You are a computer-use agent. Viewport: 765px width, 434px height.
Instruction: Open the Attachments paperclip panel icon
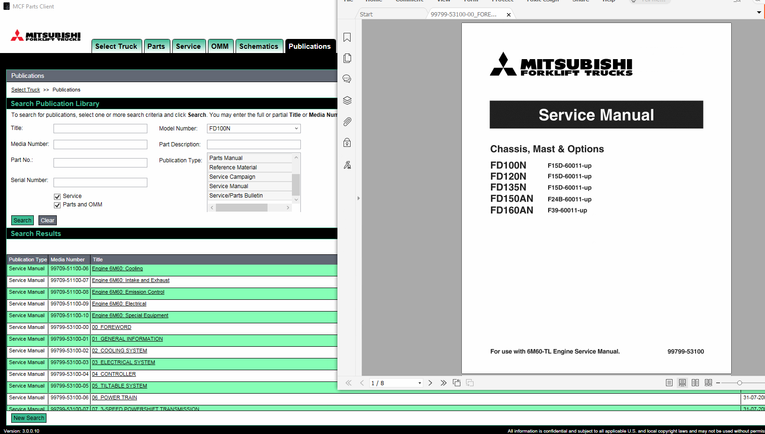(x=347, y=122)
